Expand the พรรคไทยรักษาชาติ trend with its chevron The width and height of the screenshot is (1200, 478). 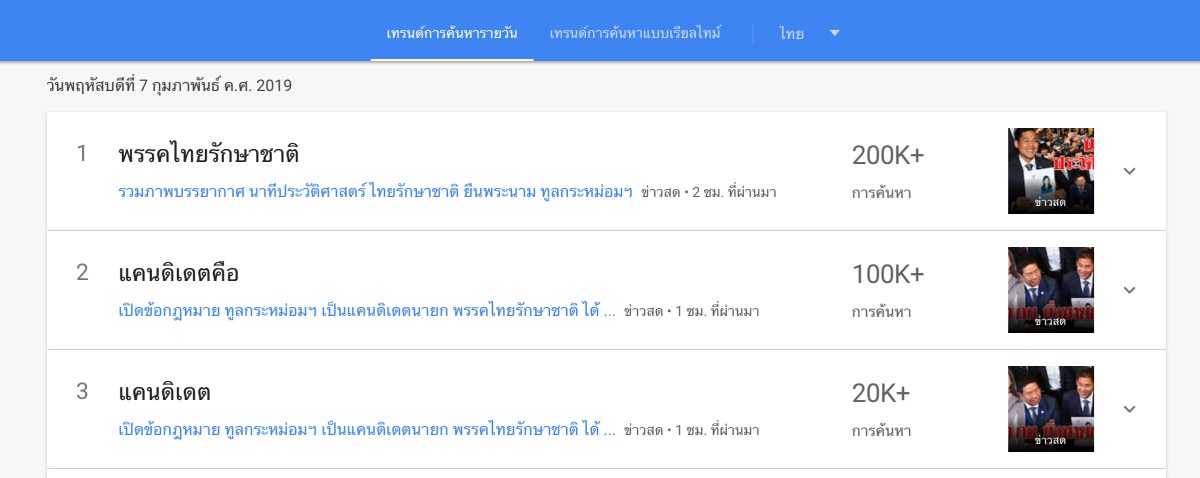[1130, 171]
